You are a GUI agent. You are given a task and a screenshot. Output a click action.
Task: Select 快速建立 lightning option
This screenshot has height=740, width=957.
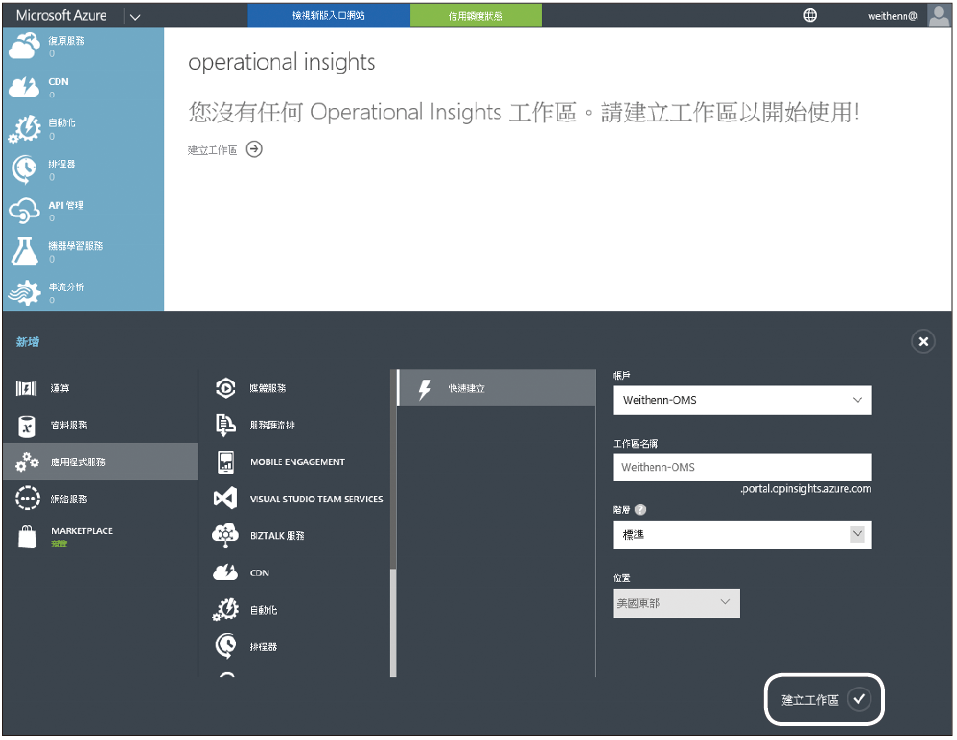pyautogui.click(x=496, y=388)
